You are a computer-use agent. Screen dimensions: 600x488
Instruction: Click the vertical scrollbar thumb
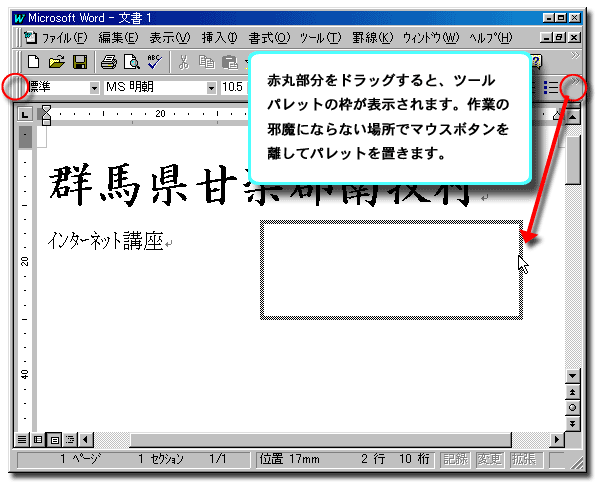coord(573,160)
